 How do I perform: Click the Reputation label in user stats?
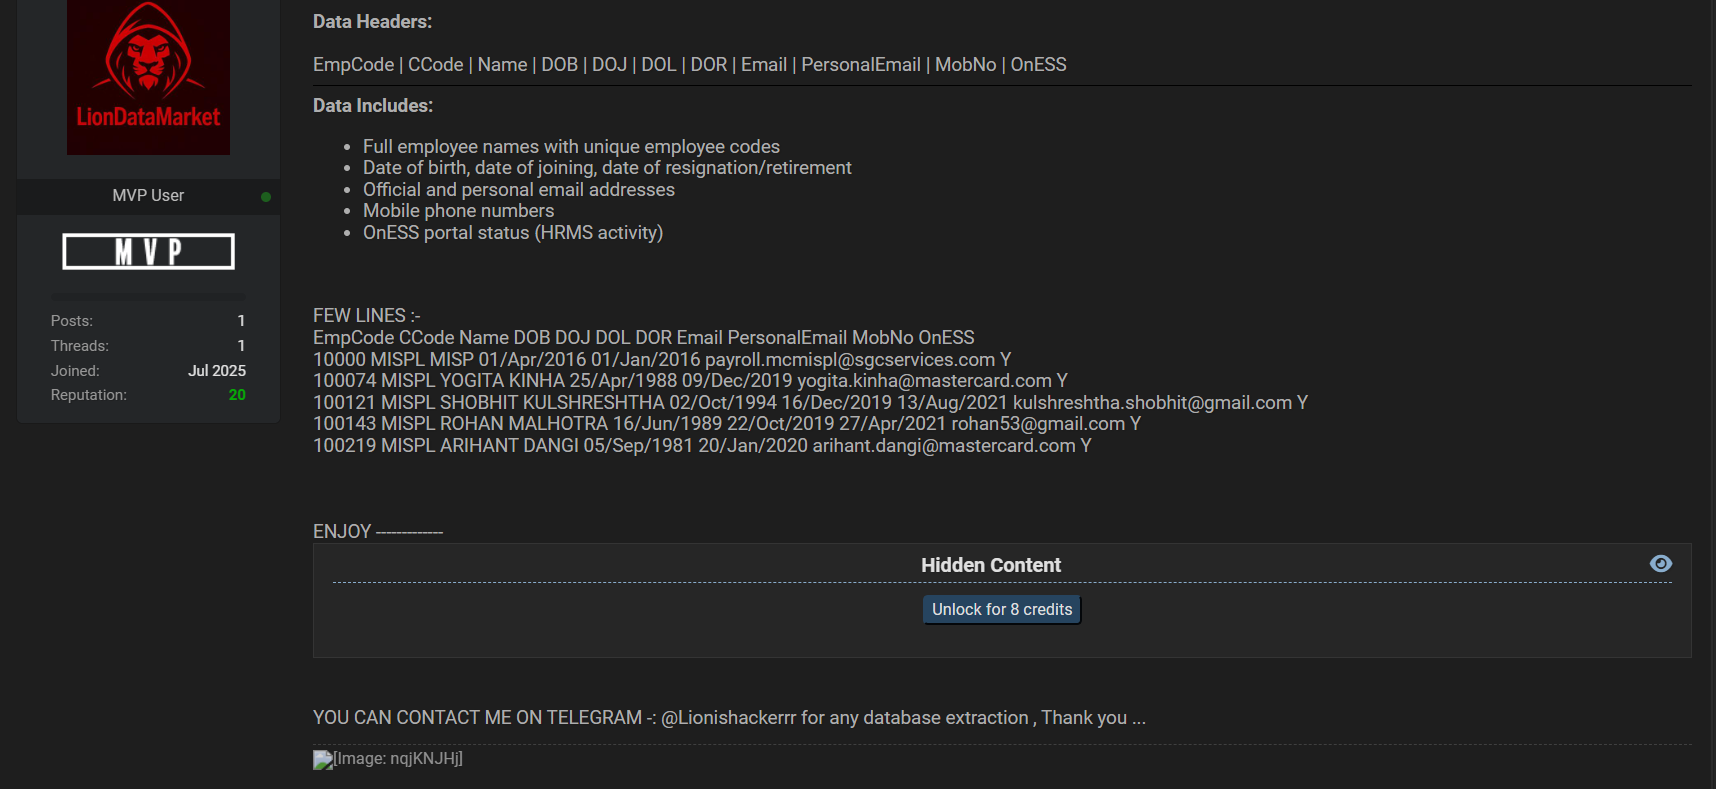(x=89, y=395)
